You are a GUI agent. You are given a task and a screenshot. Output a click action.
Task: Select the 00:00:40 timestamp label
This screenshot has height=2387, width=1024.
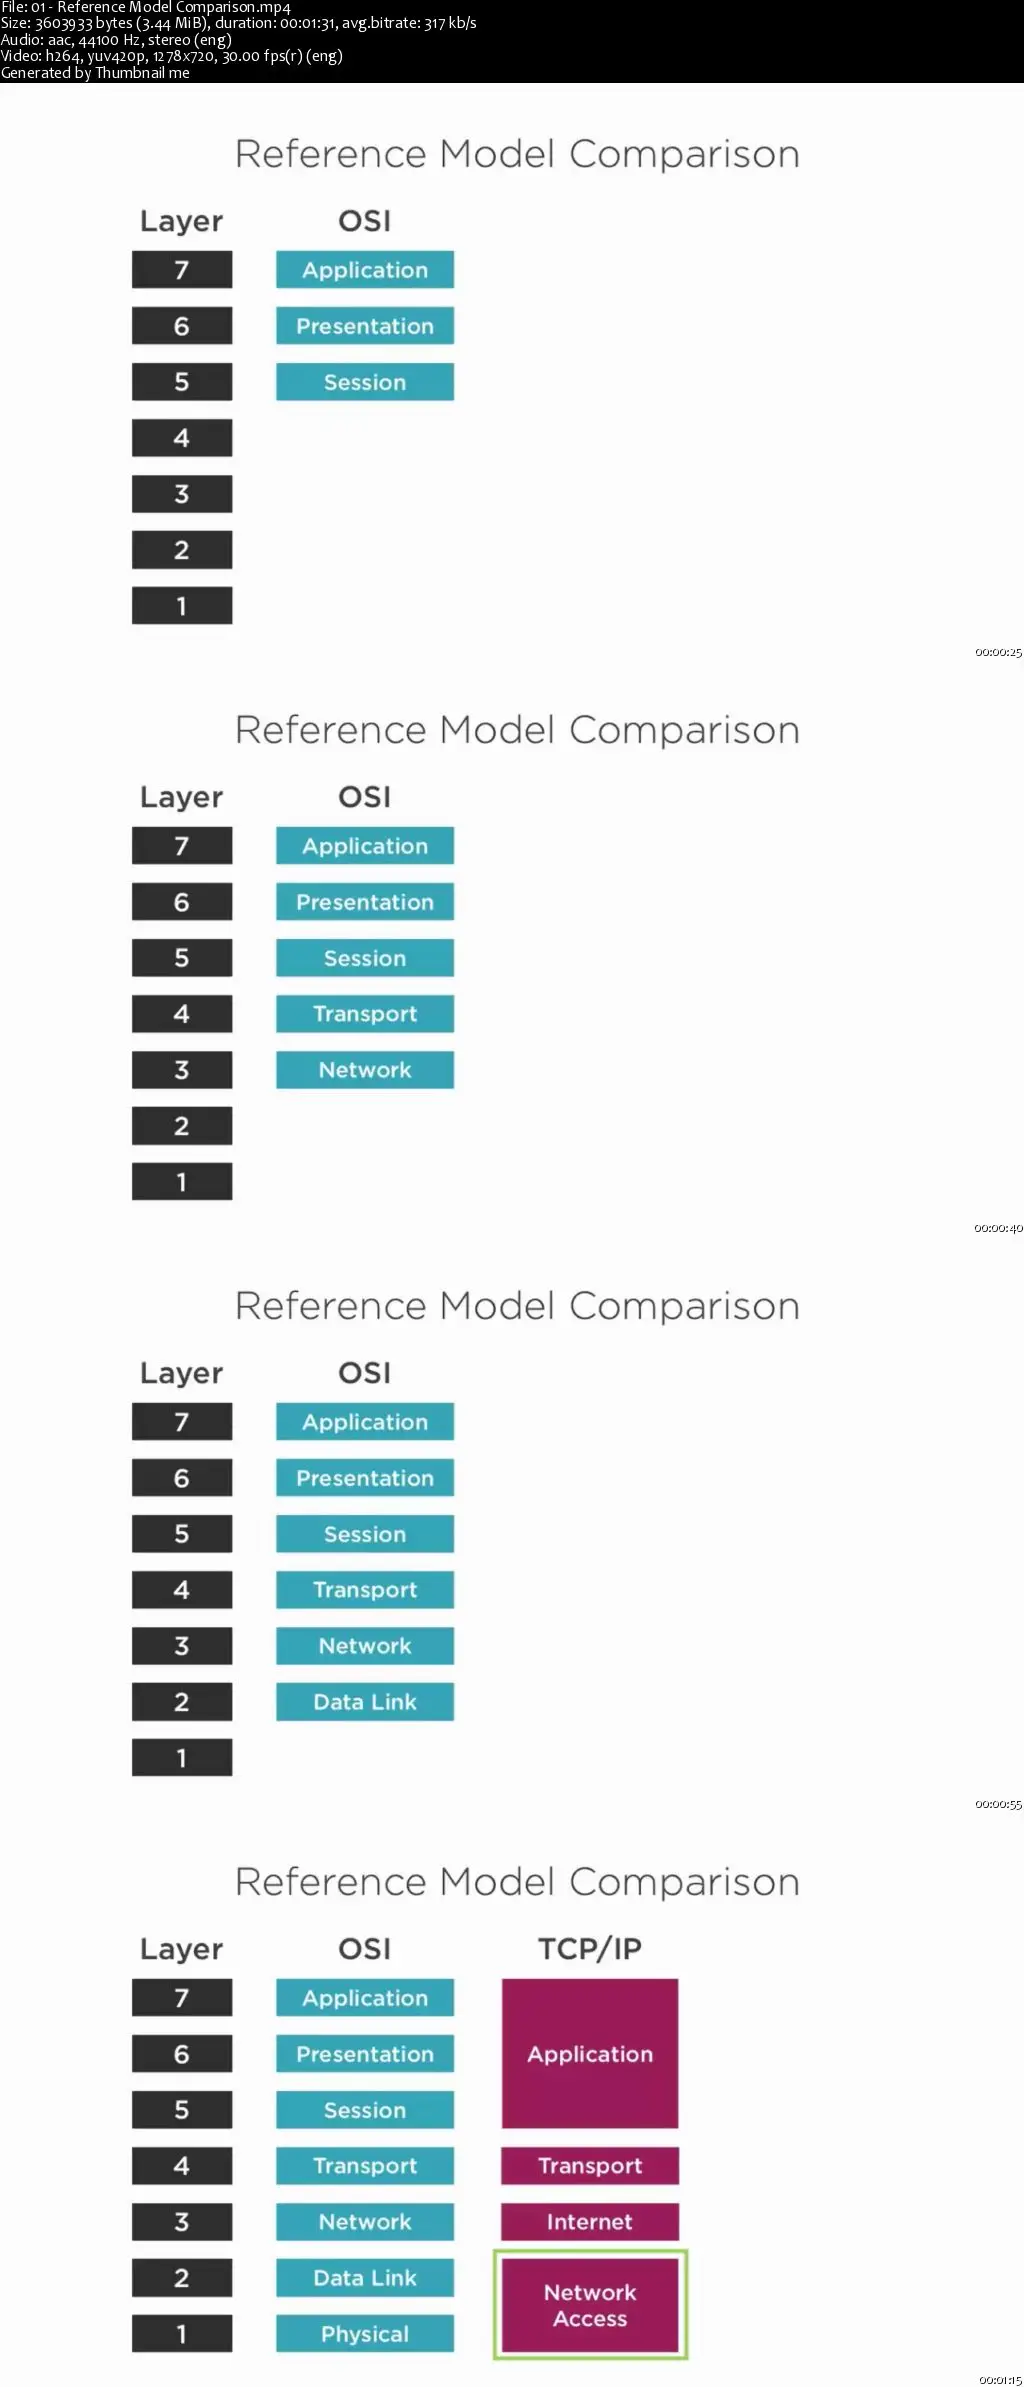point(998,1228)
